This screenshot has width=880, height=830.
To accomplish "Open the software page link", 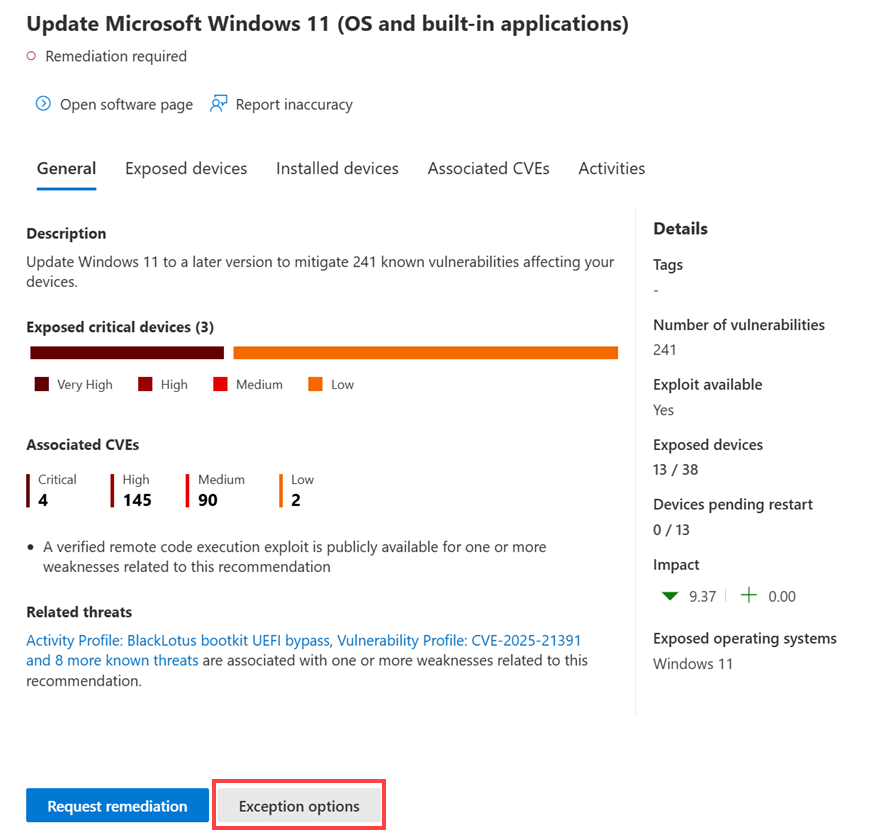I will tap(126, 104).
